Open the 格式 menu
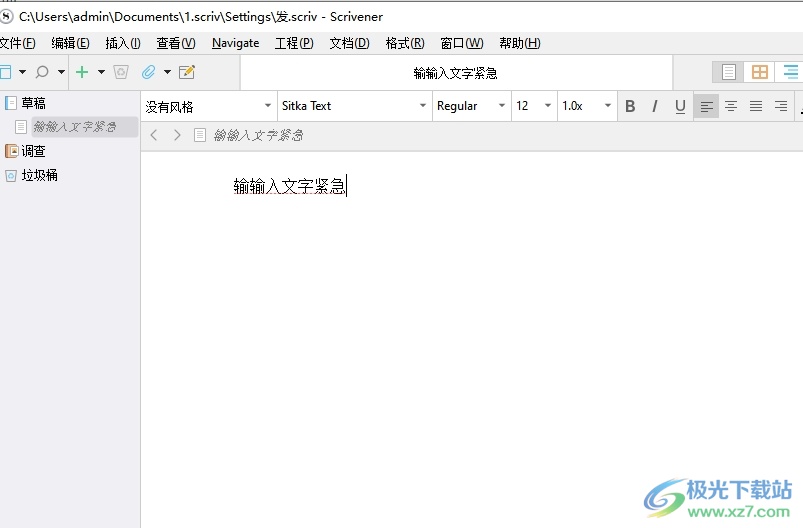 point(404,43)
